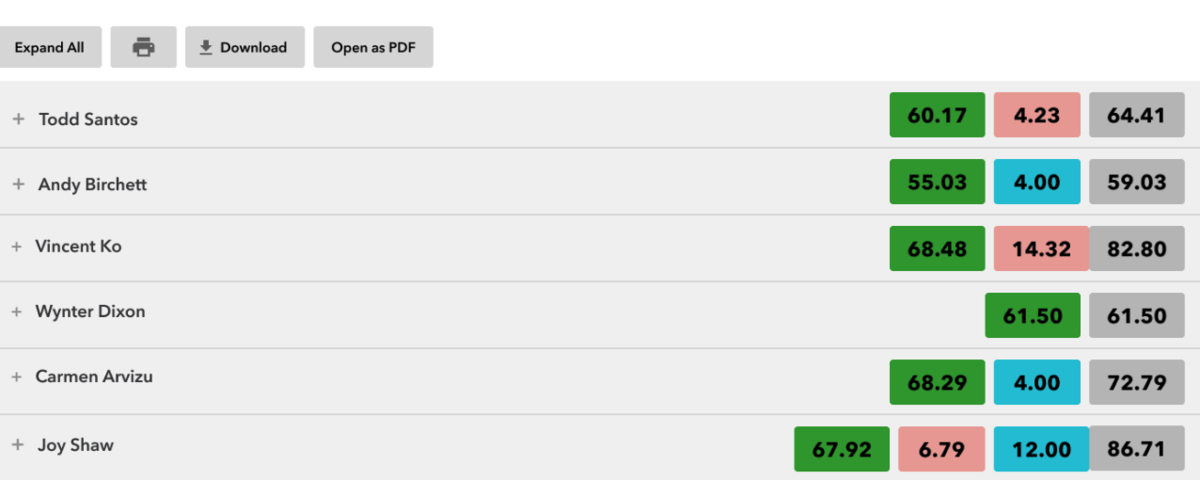Expand Joy Shaw row with plus icon
The width and height of the screenshot is (1200, 480).
(x=17, y=445)
